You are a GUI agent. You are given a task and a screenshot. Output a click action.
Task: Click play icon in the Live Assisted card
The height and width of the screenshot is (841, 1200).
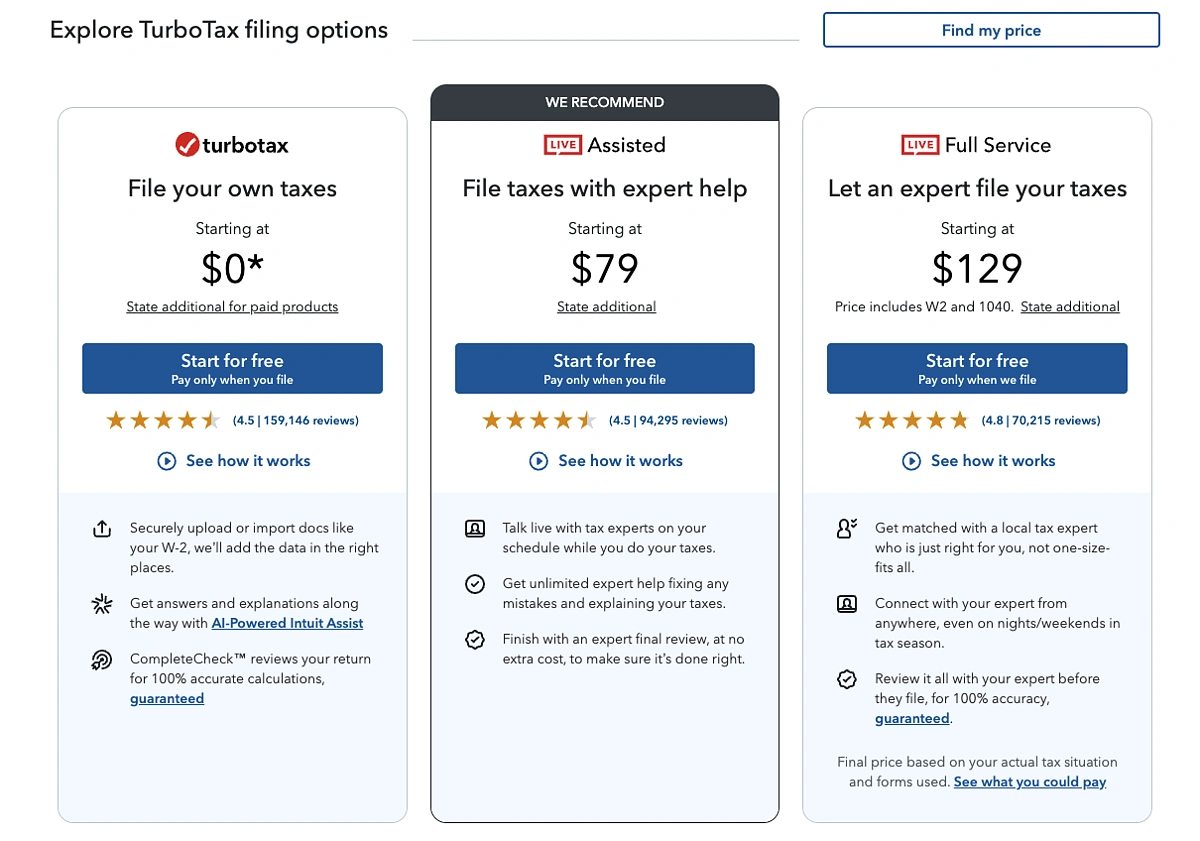pyautogui.click(x=539, y=461)
